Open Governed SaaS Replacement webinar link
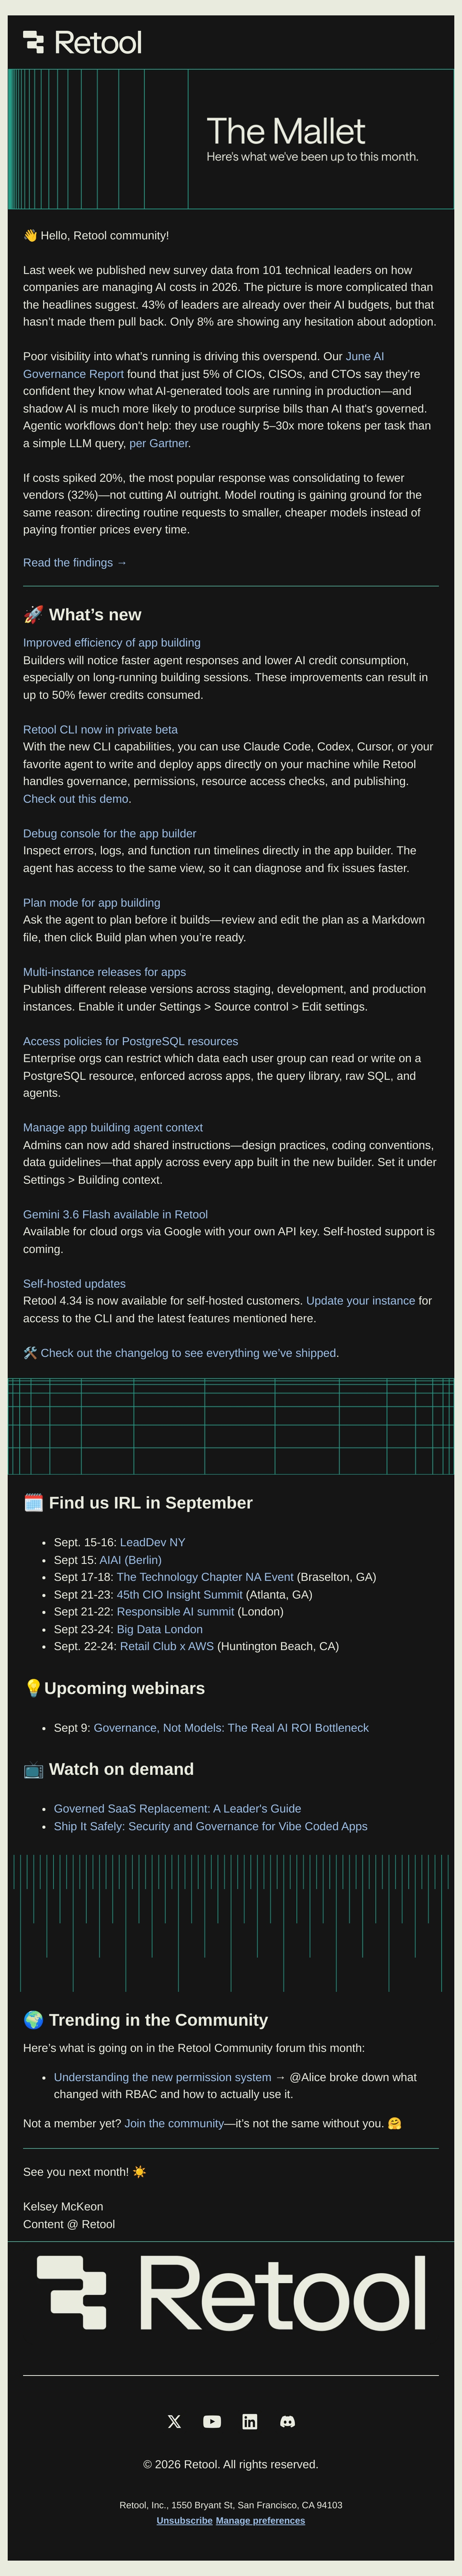The height and width of the screenshot is (2576, 462). click(177, 1809)
